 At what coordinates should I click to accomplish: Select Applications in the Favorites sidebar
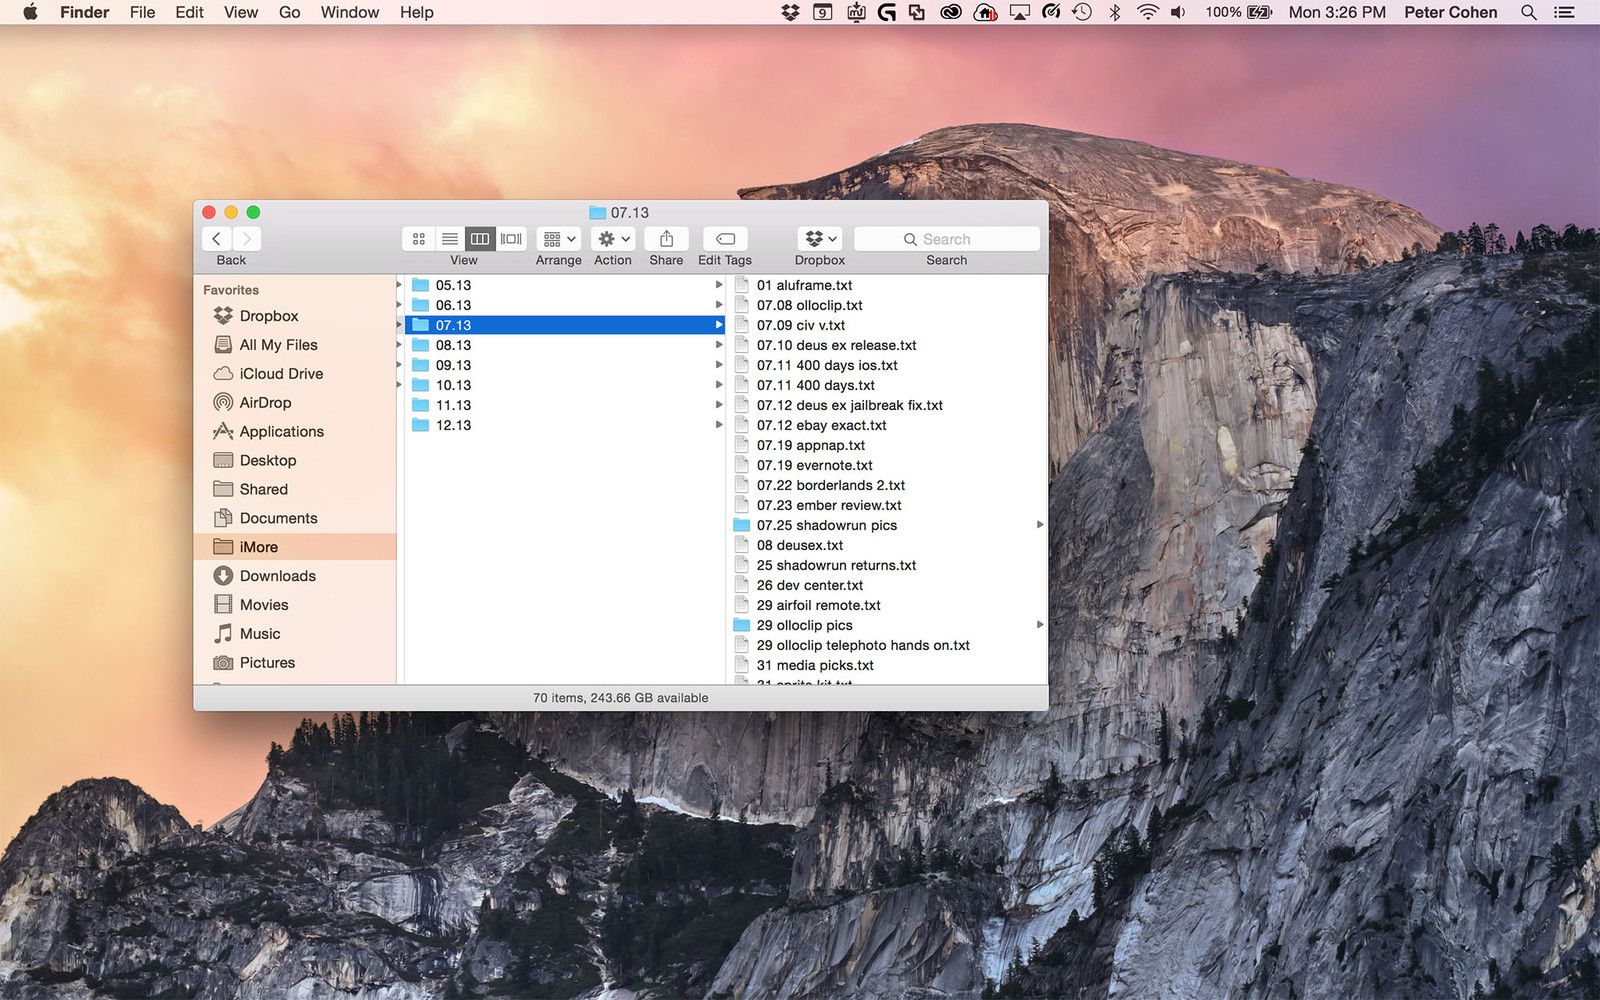coord(281,432)
